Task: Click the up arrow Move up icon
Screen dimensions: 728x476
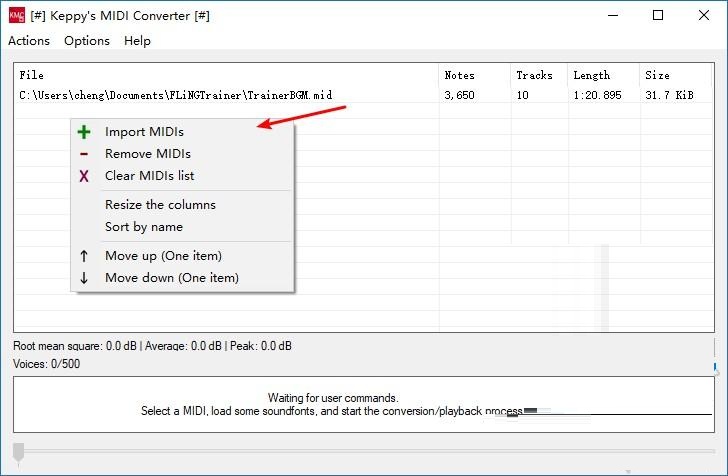Action: (84, 256)
